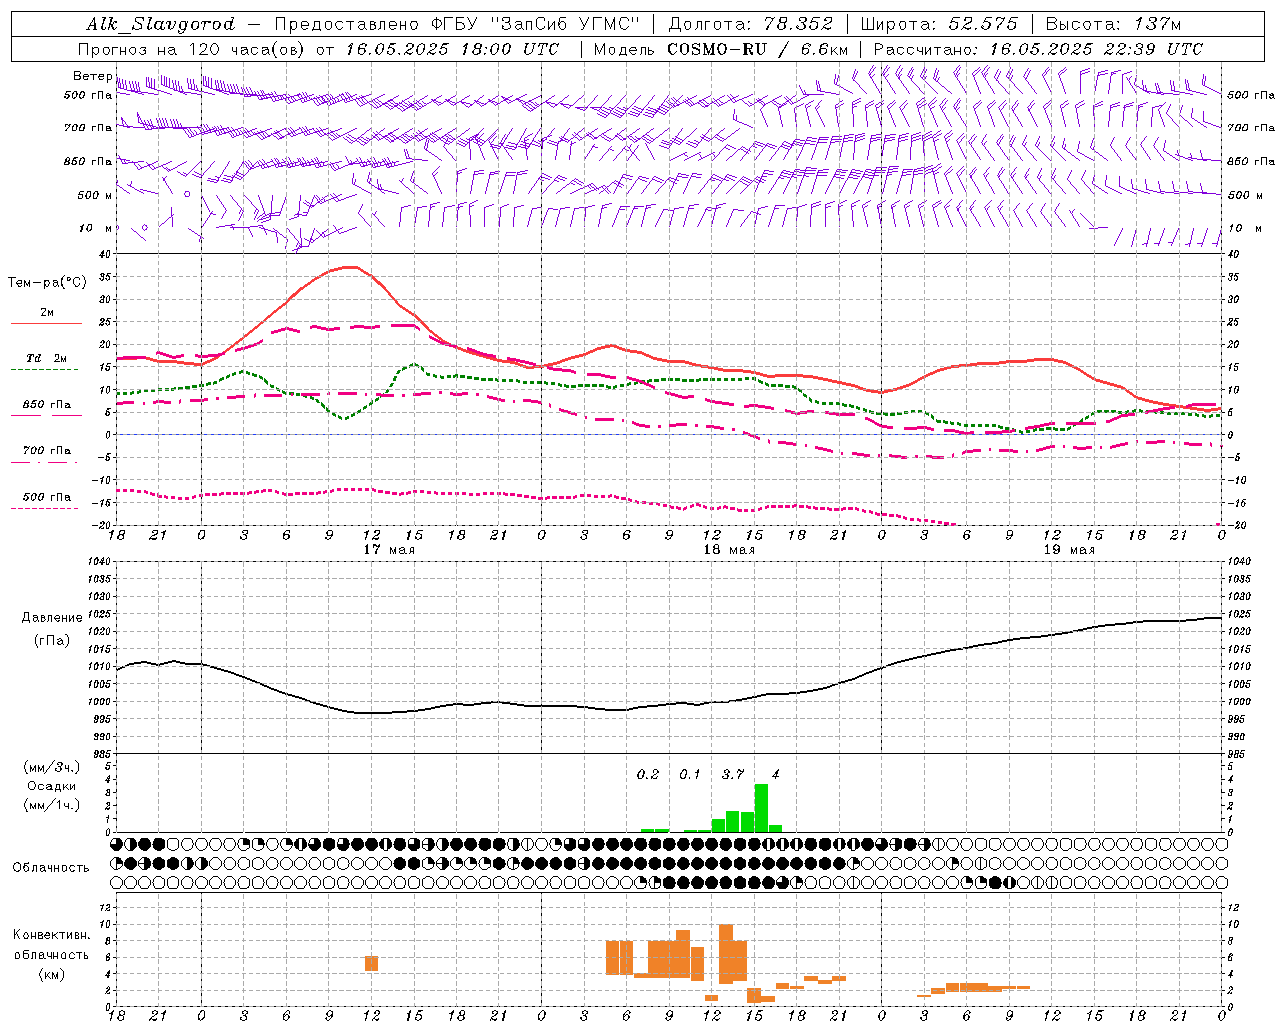Click the 0.2 precipitation amount value

click(648, 775)
